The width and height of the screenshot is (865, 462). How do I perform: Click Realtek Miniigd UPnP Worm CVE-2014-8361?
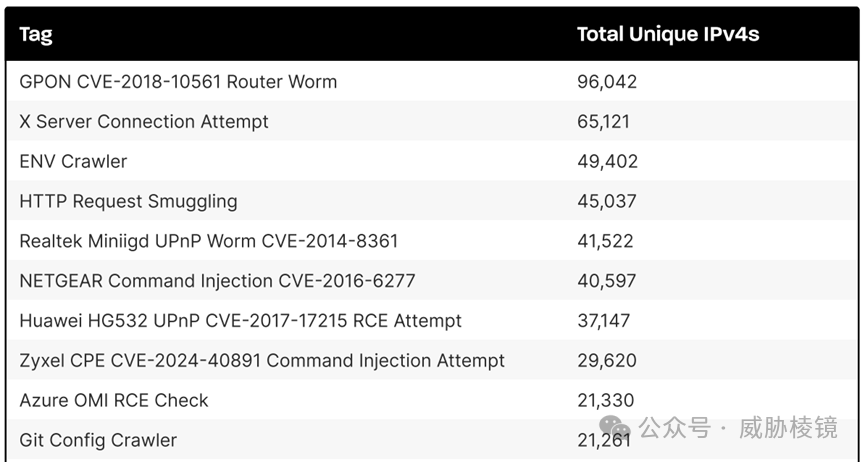point(209,241)
